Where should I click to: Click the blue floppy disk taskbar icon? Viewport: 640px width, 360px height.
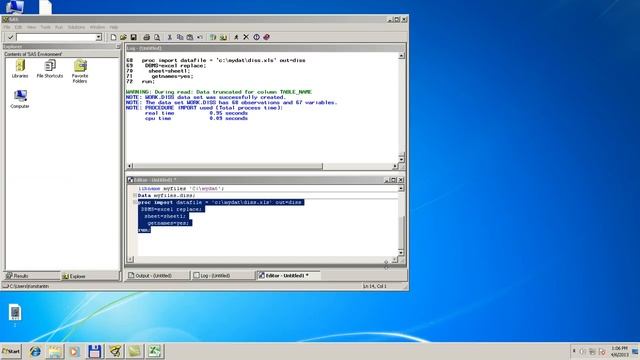click(94, 351)
